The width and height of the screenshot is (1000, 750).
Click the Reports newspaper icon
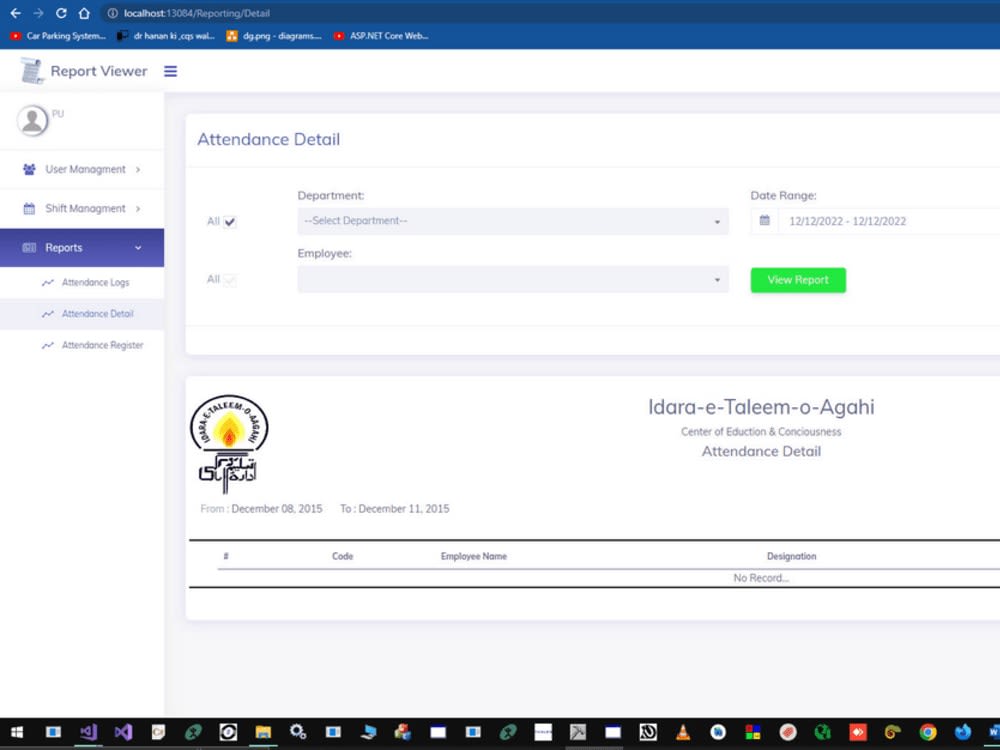coord(29,247)
